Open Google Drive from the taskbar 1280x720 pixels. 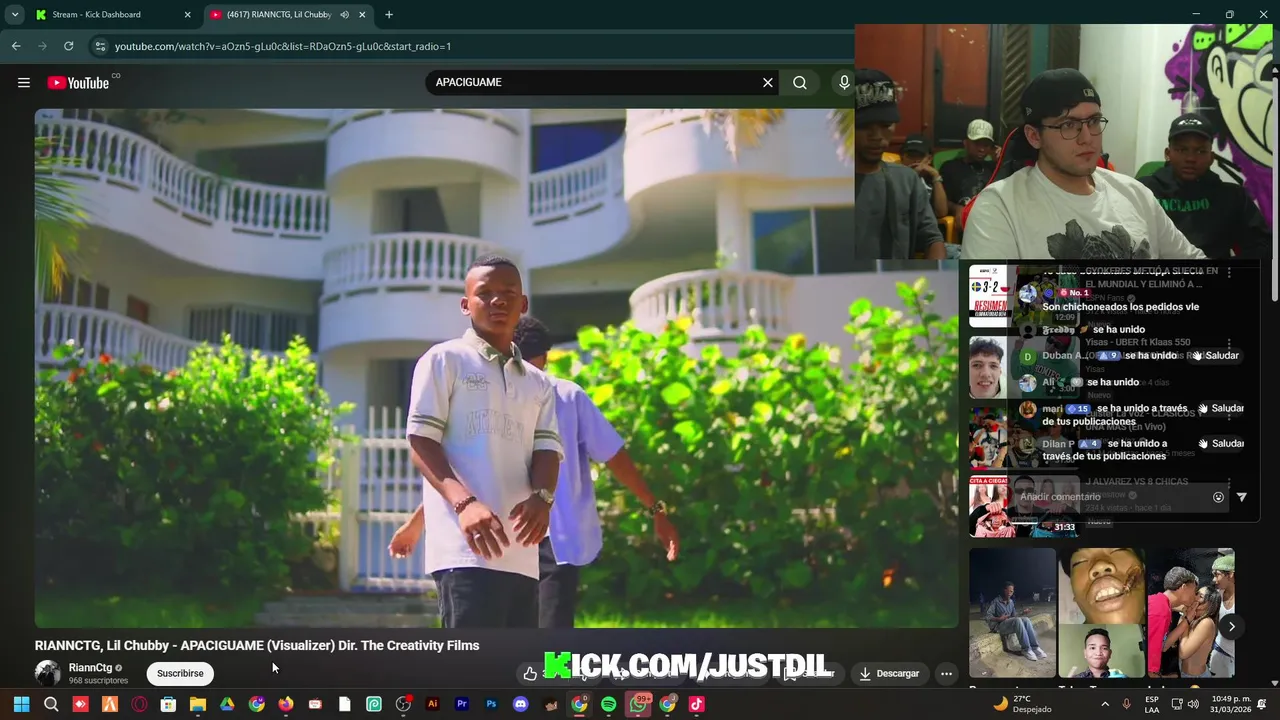pos(227,704)
